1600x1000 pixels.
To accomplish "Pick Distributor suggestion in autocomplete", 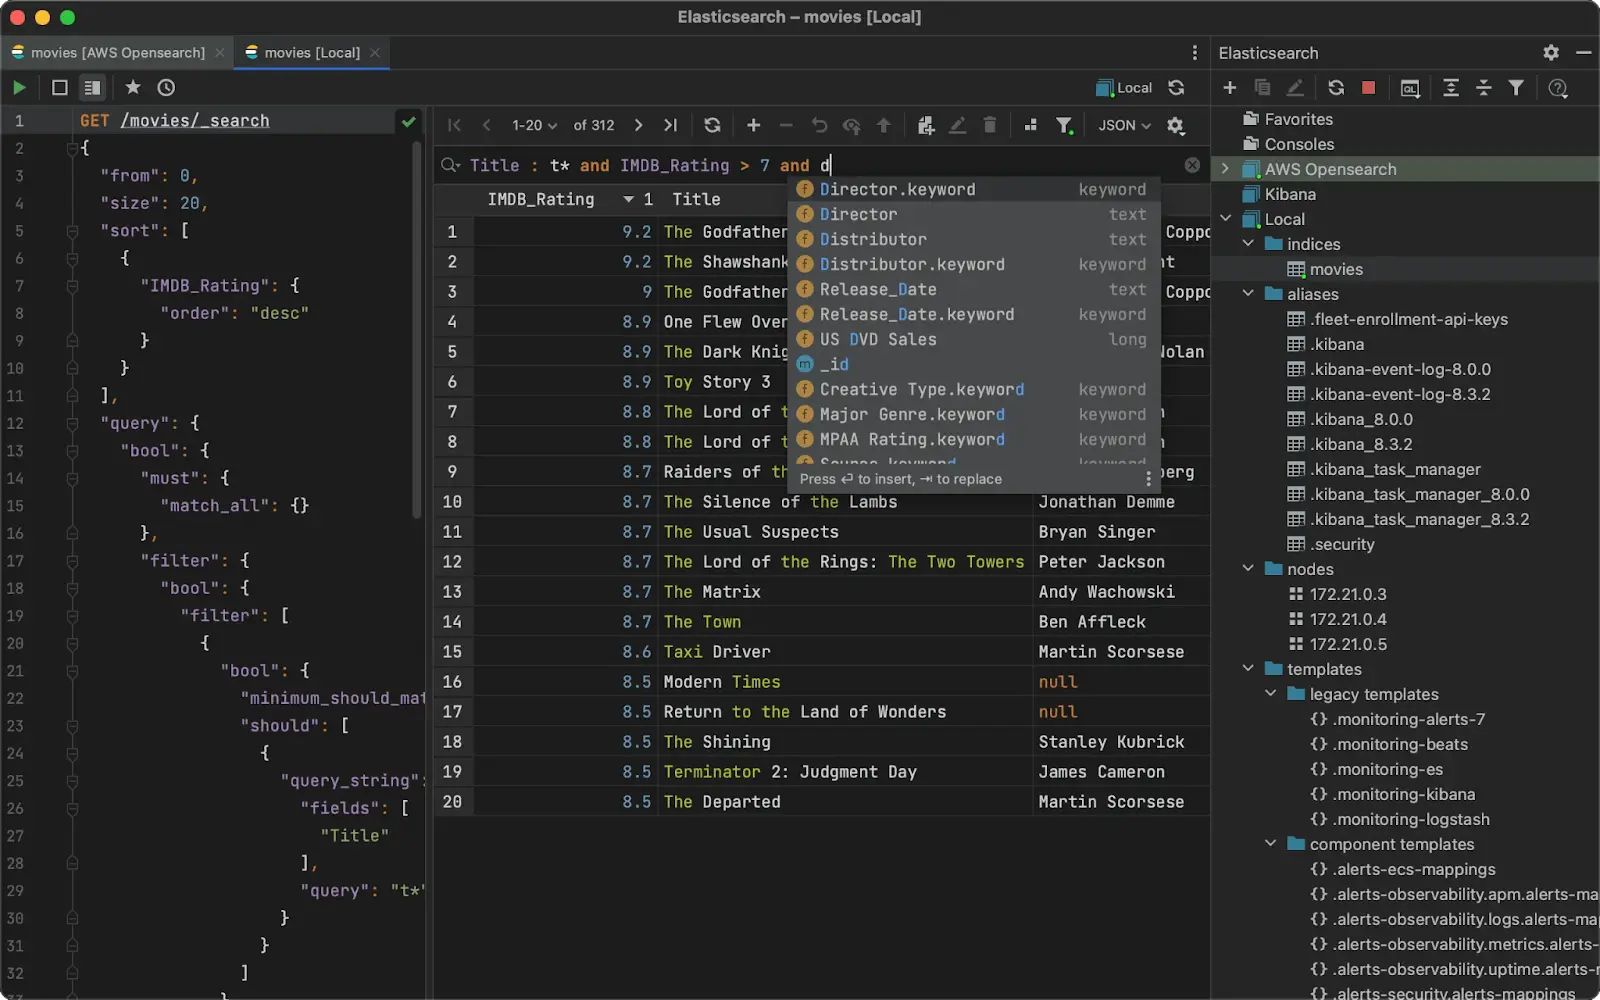I will tap(974, 239).
